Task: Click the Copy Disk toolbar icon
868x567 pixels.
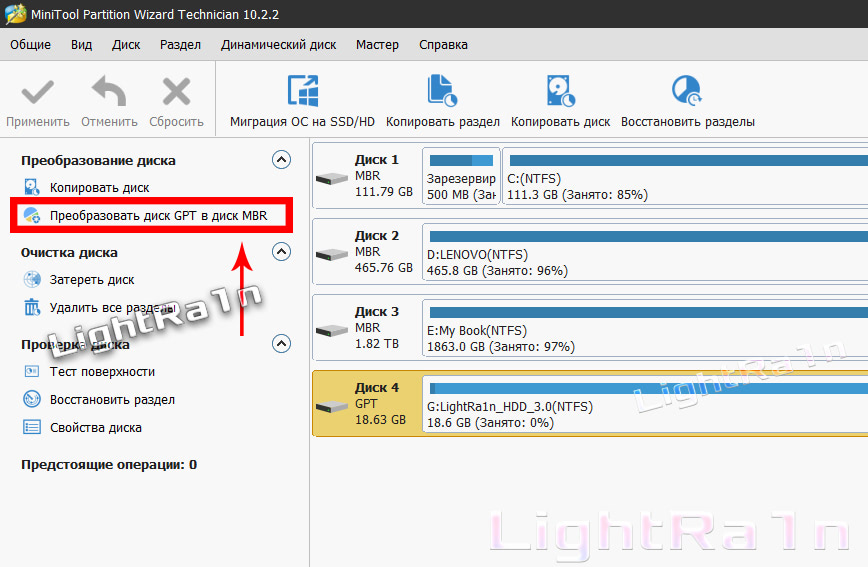Action: [560, 91]
